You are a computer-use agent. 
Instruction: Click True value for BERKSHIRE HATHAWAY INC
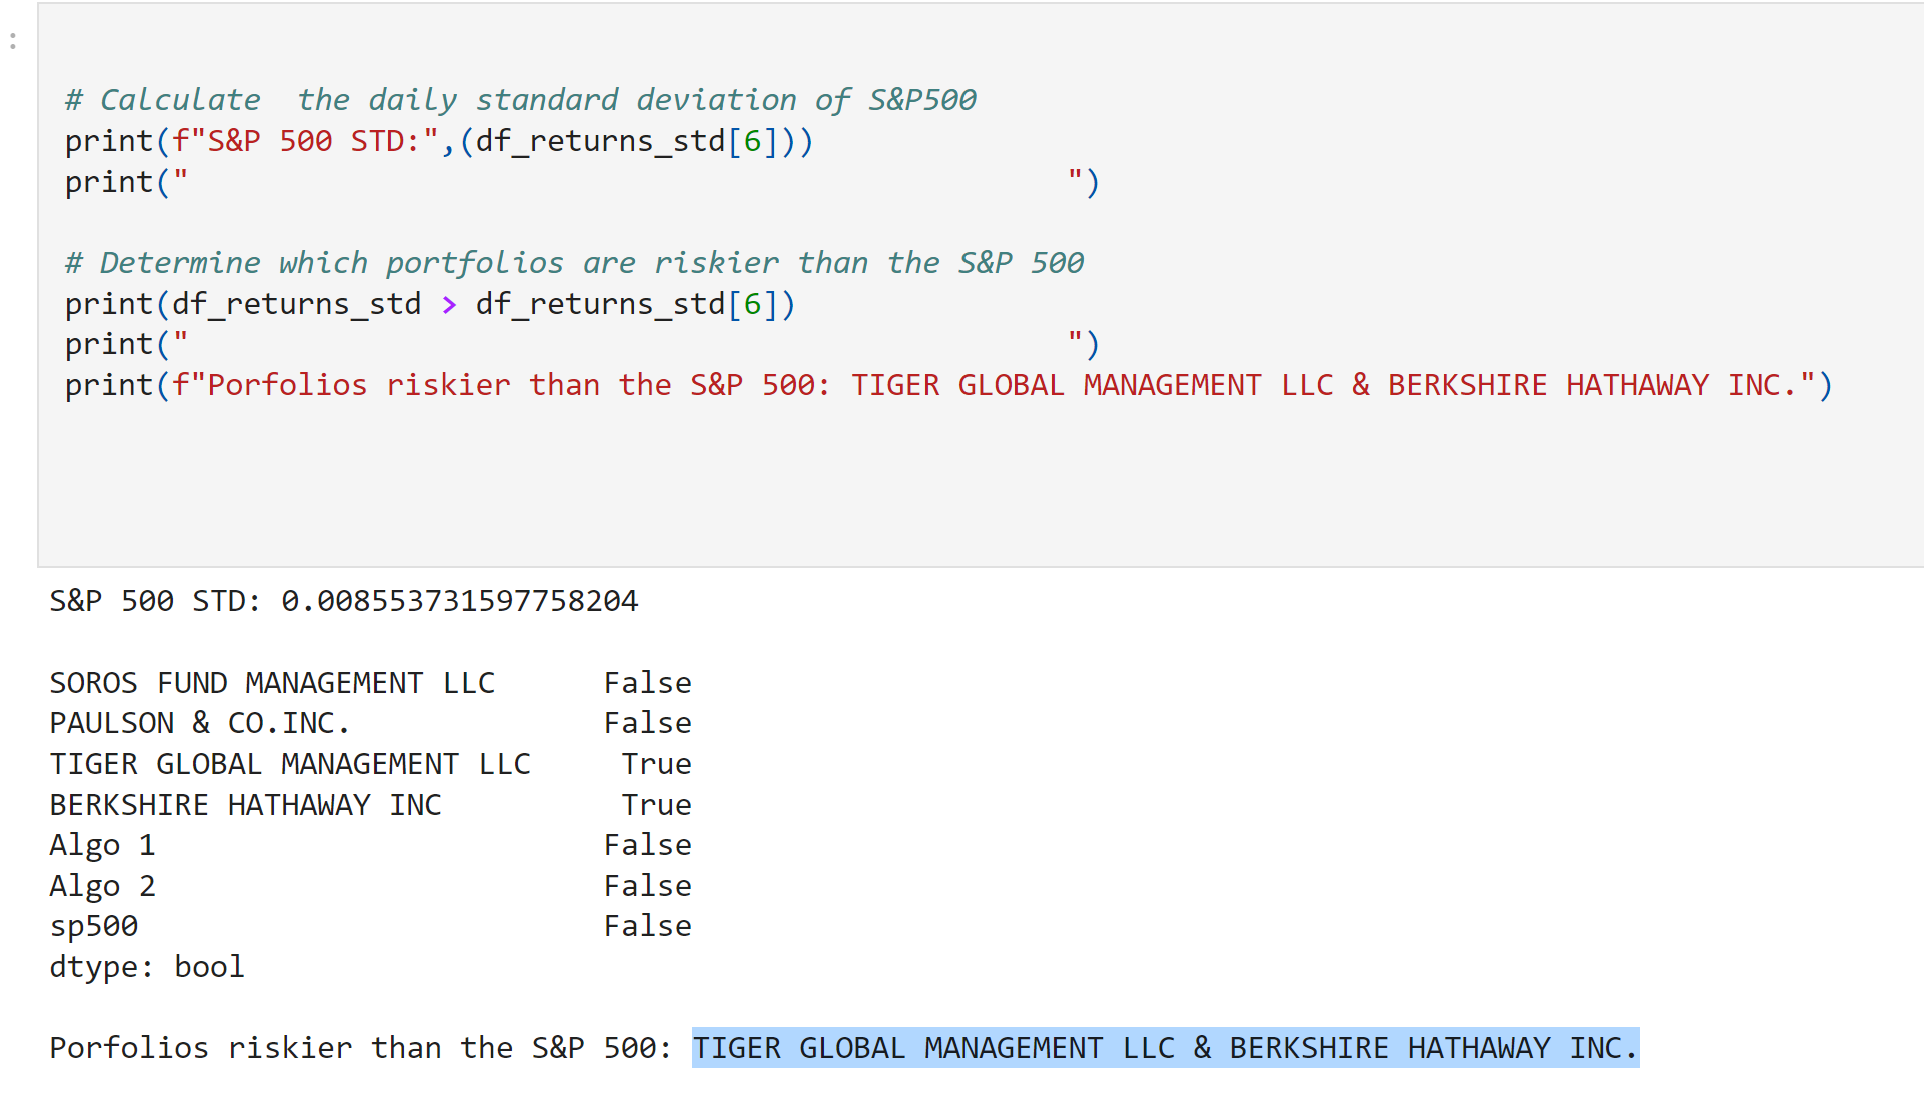coord(656,805)
